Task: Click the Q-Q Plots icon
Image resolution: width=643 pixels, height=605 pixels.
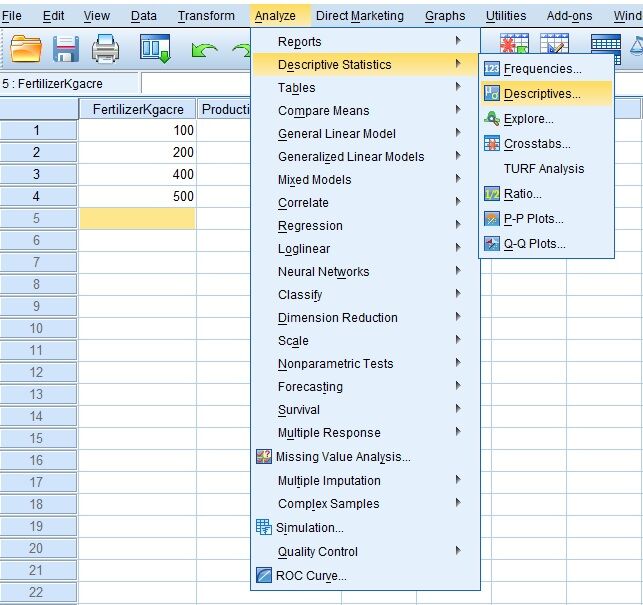Action: click(x=492, y=243)
